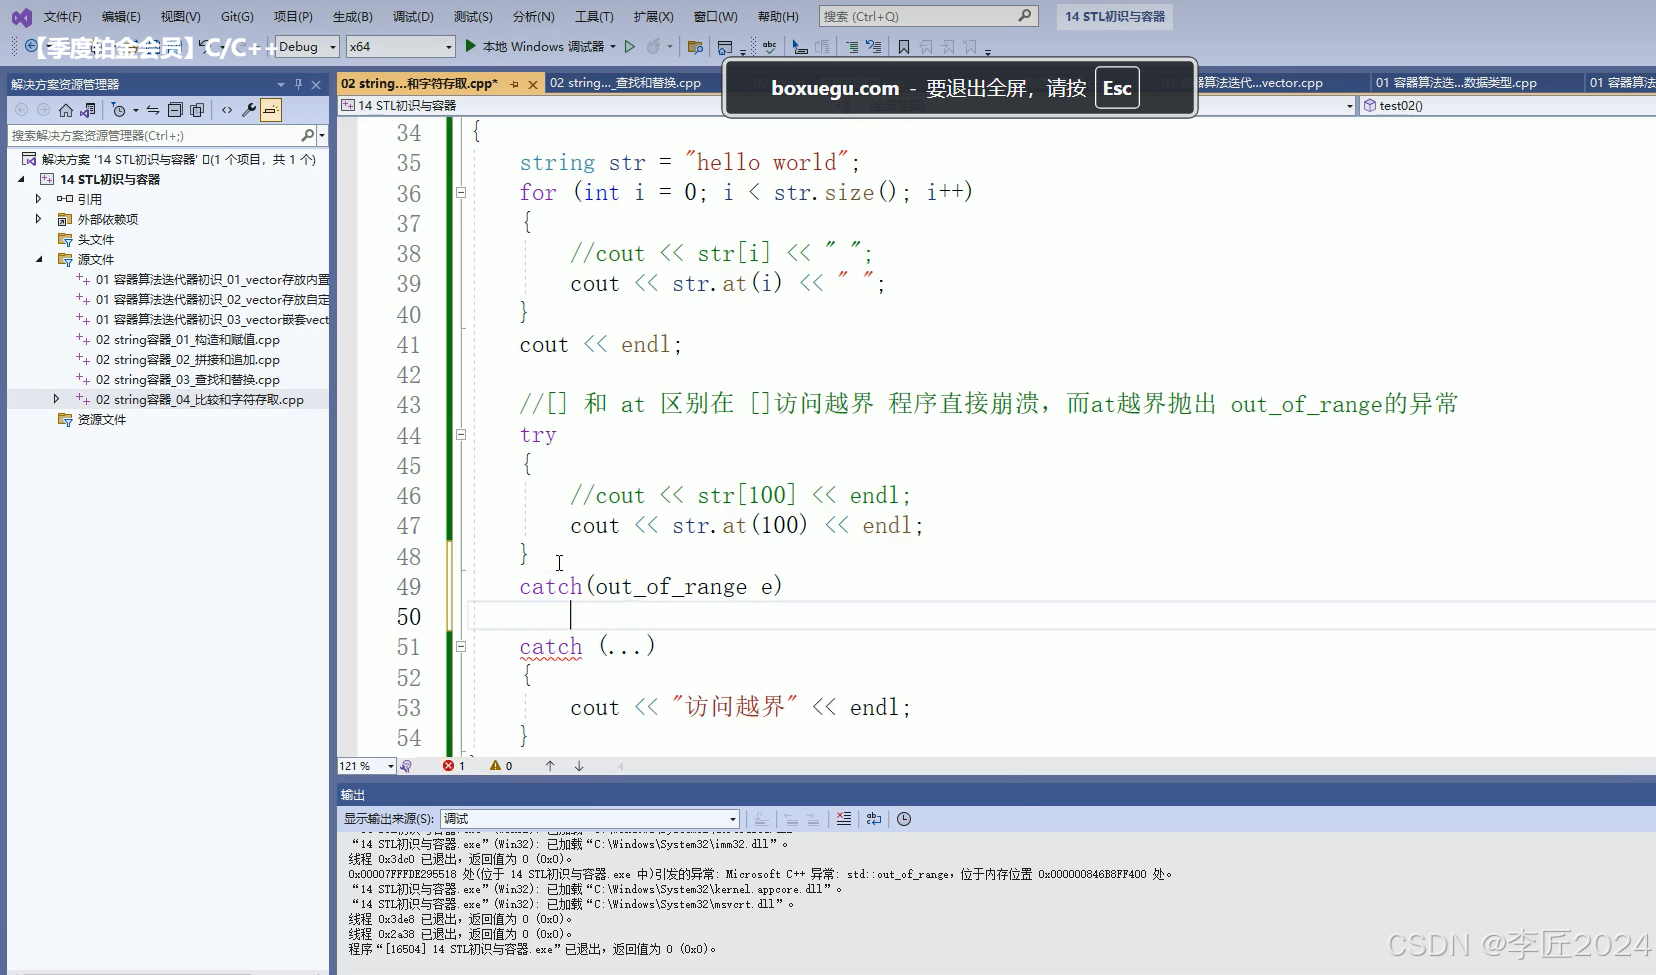This screenshot has height=975, width=1656.
Task: Open the 工具(T) menu
Action: (x=594, y=17)
